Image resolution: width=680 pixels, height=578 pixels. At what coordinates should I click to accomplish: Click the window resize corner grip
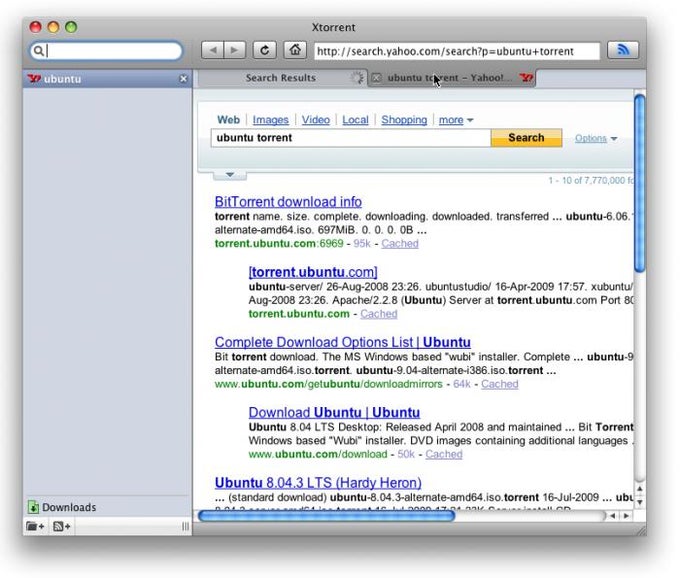640,529
